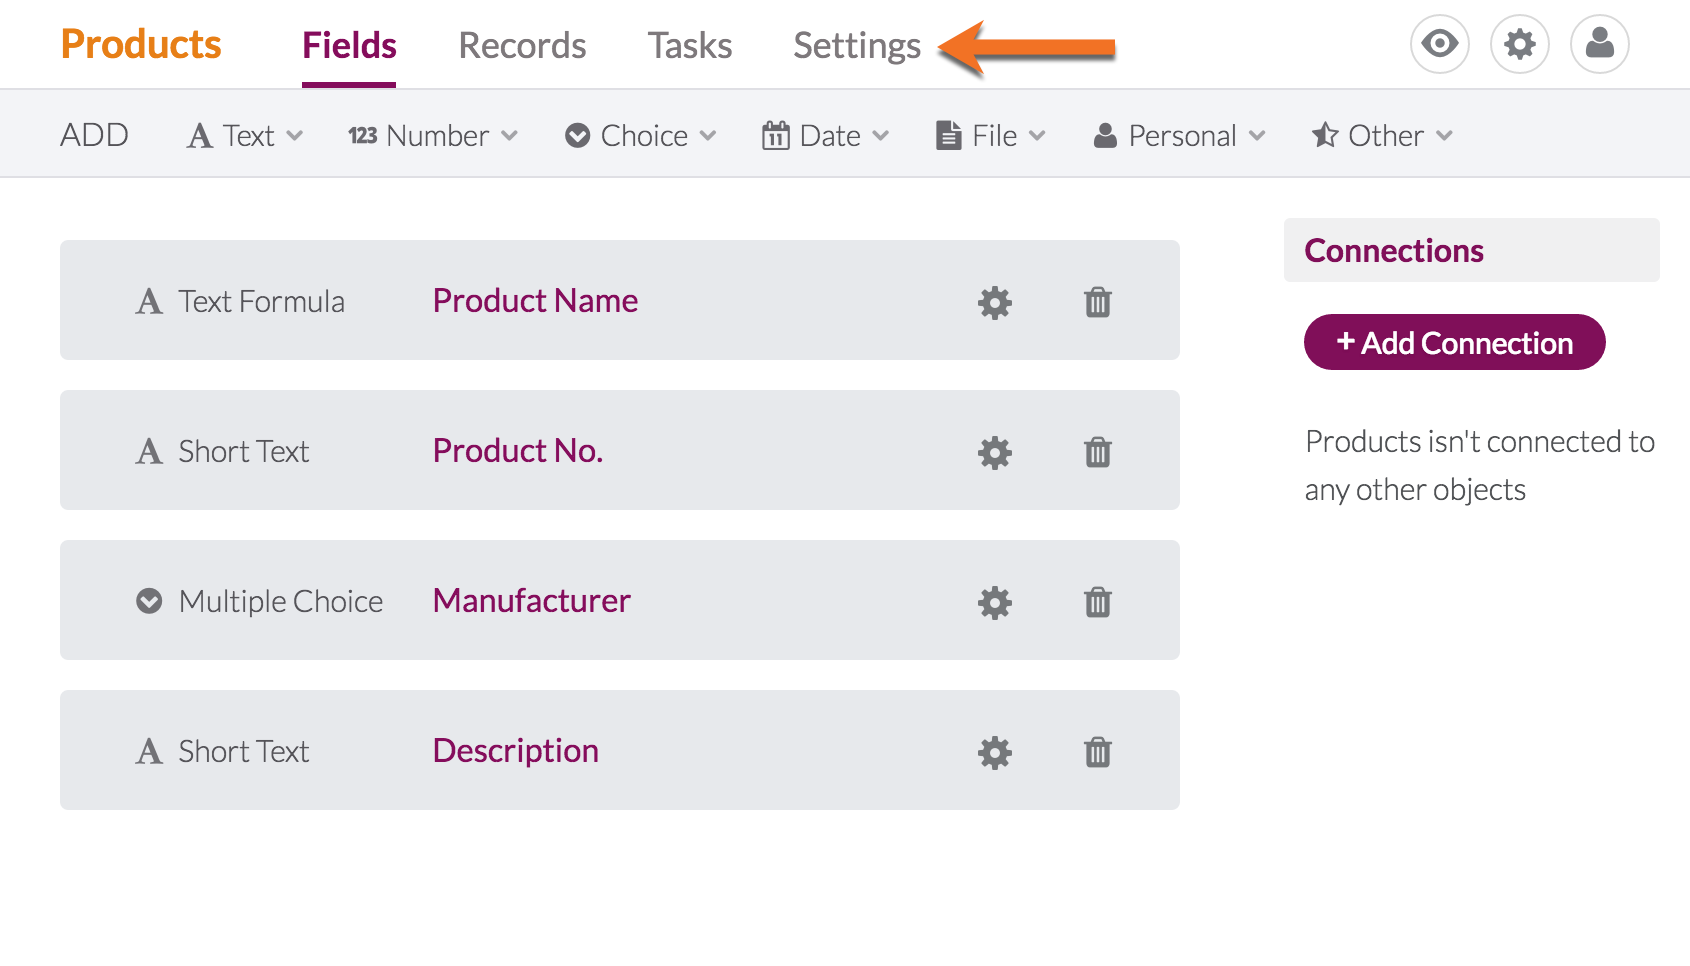Switch to the Records tab

[x=522, y=45]
